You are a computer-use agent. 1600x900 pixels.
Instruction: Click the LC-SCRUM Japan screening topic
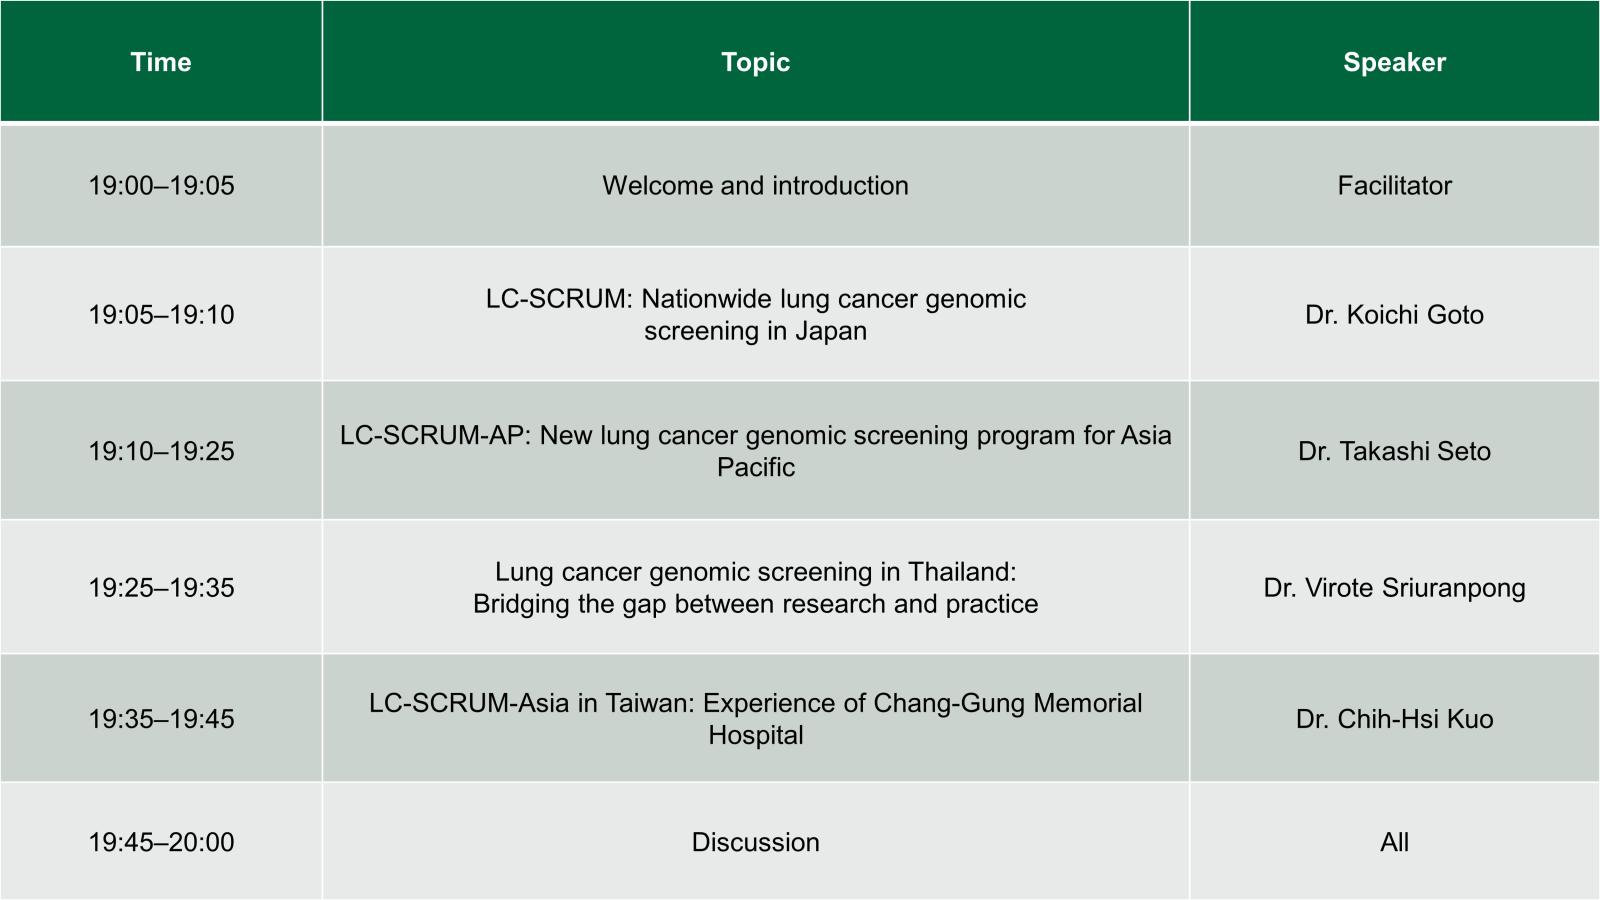pos(756,314)
